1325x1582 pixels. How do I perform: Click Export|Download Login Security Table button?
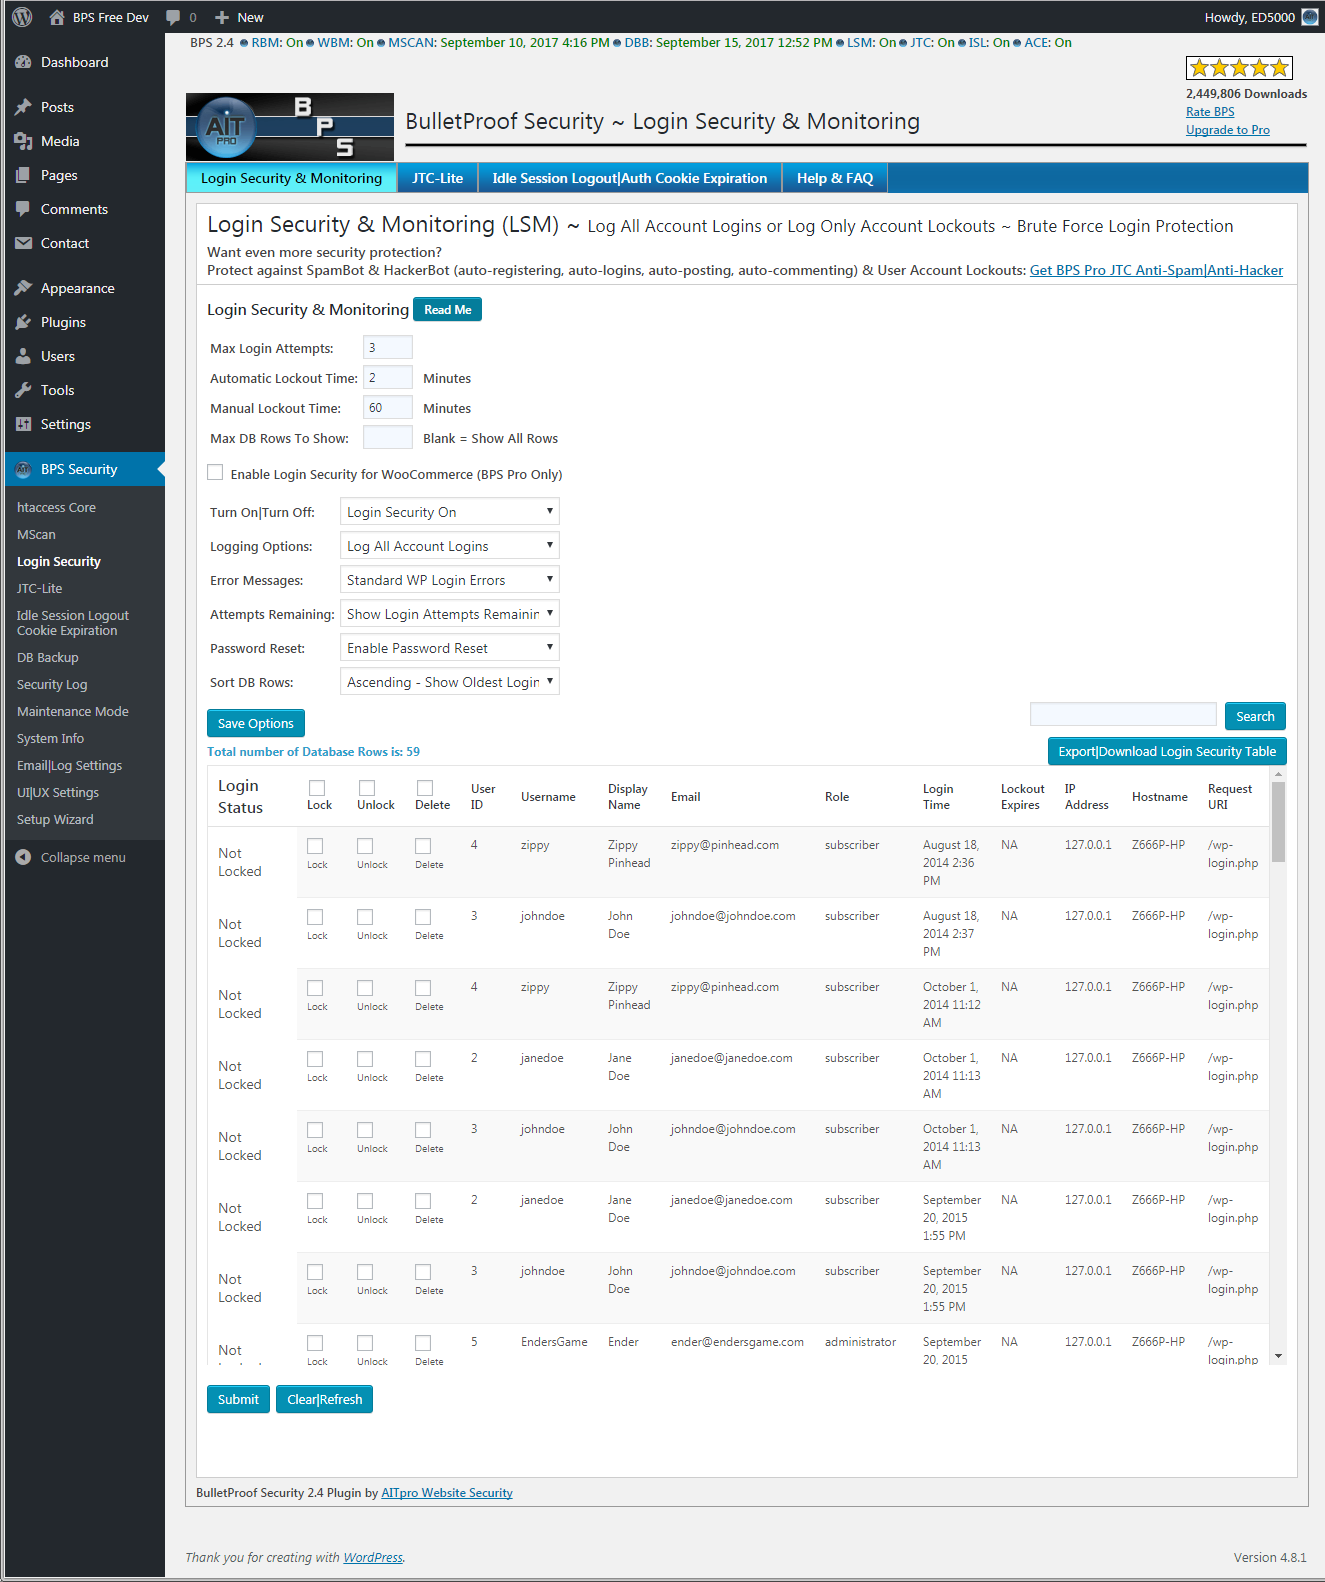[x=1167, y=751]
